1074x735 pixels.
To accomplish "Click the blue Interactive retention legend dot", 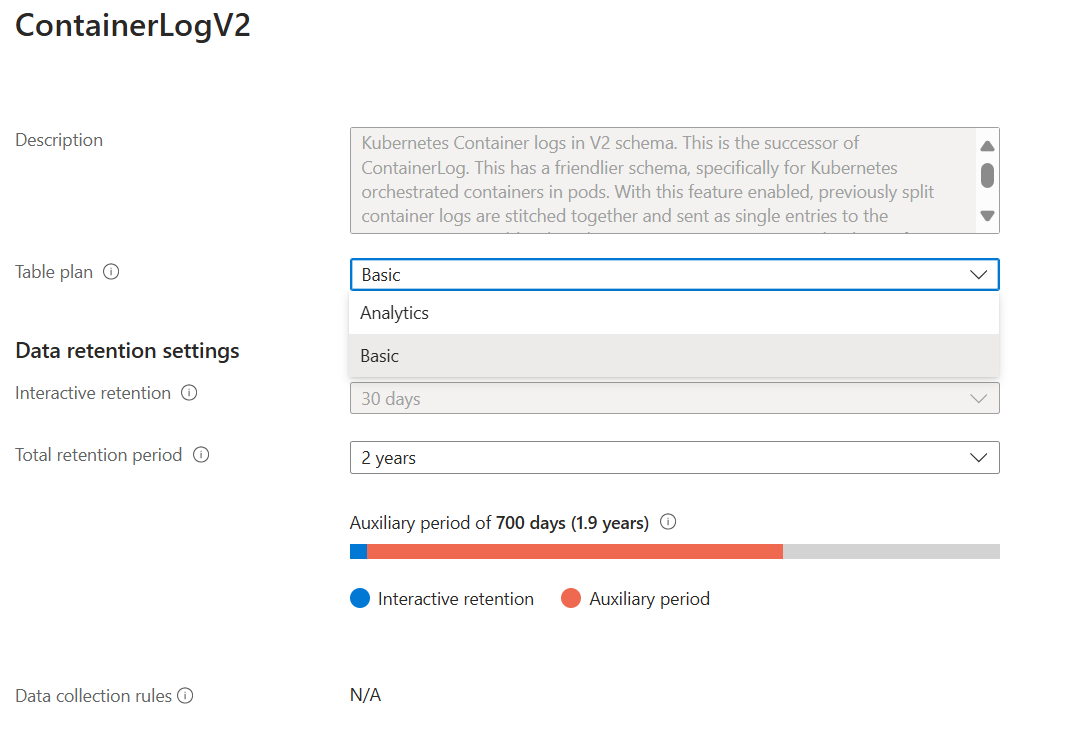I will coord(360,599).
